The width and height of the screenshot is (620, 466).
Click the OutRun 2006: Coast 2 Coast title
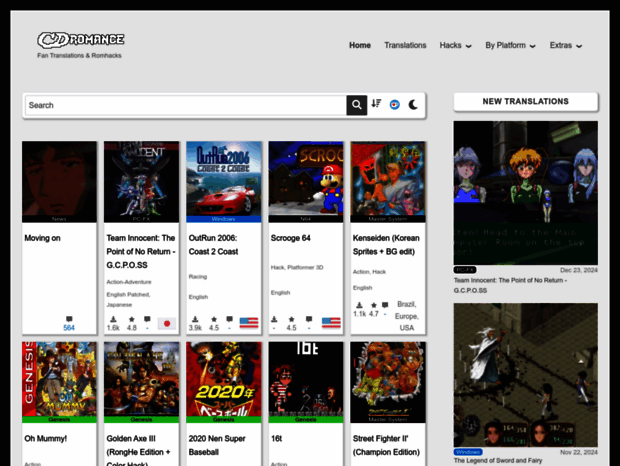(214, 245)
